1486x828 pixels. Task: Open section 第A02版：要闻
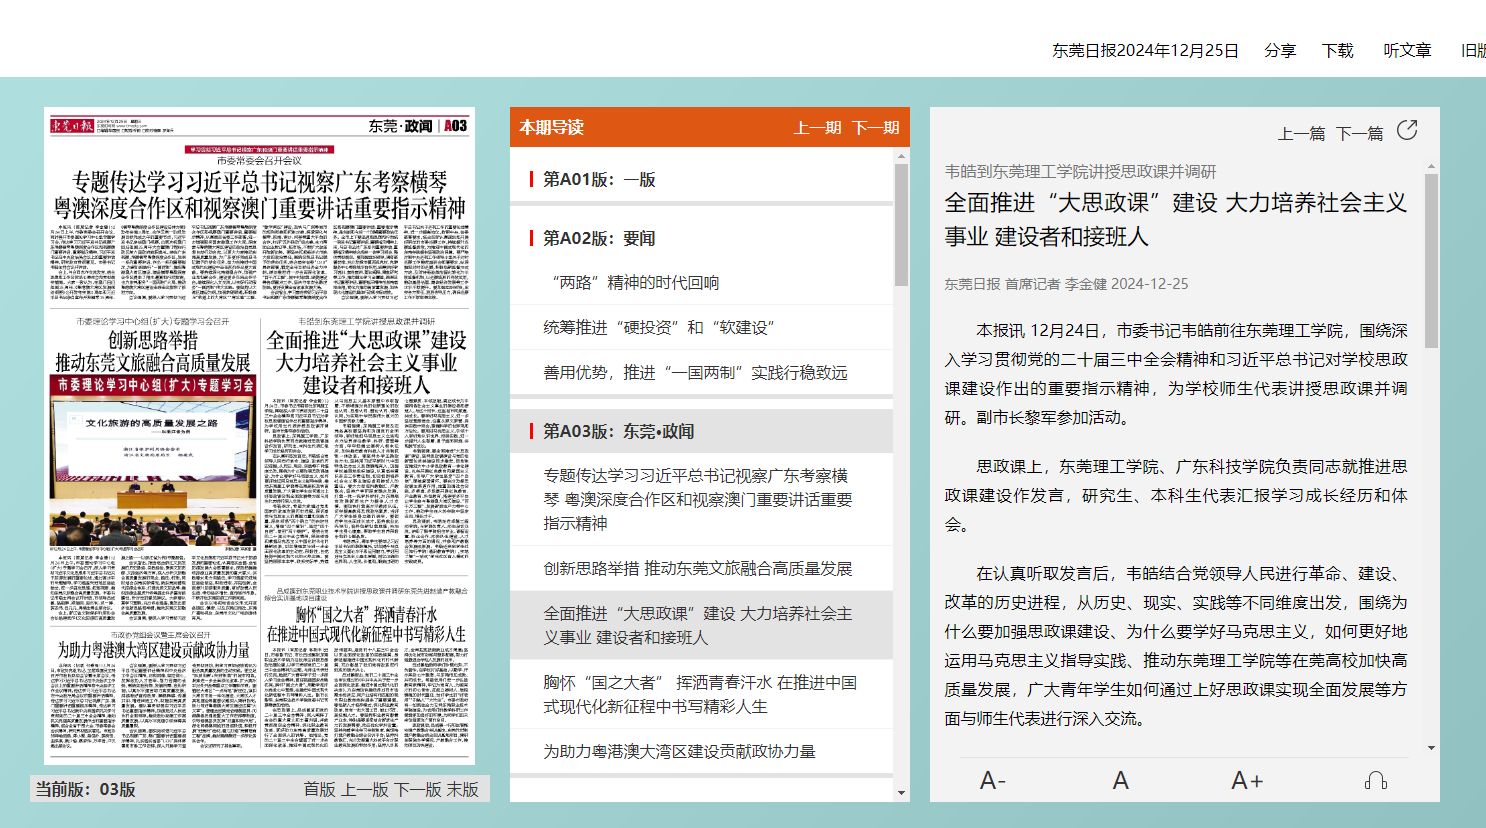pos(599,238)
